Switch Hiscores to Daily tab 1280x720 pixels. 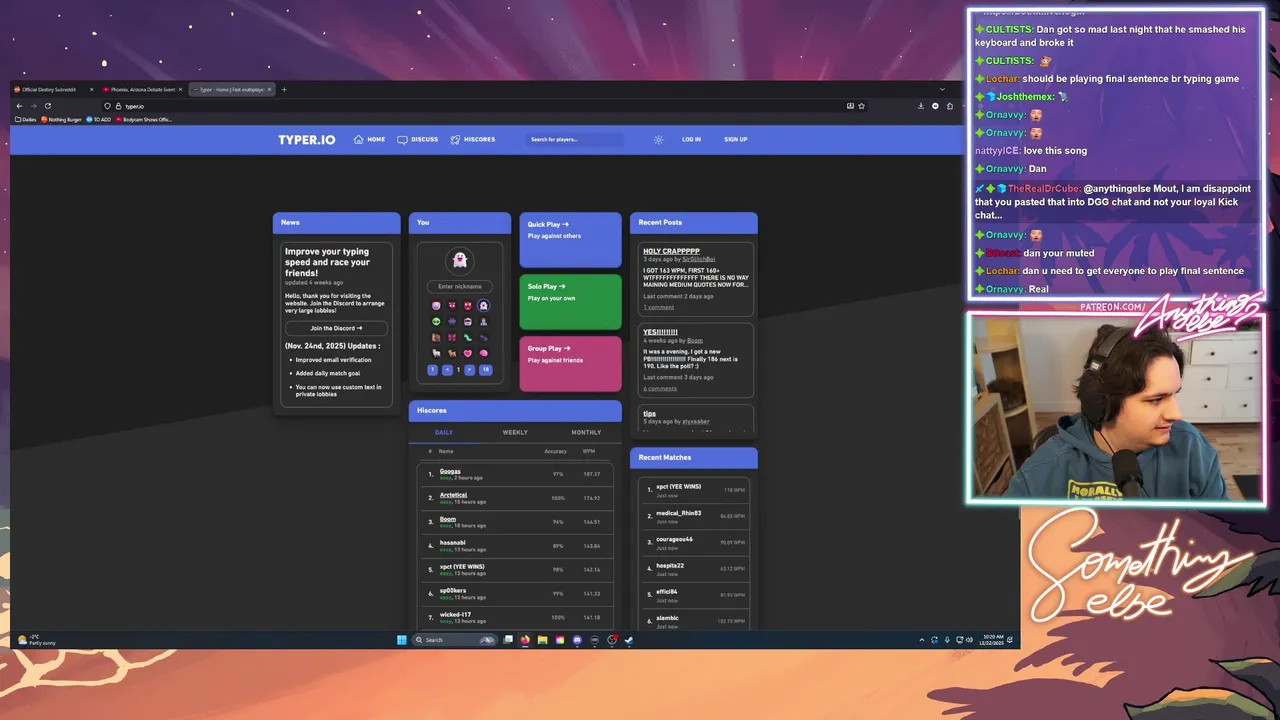tap(444, 433)
